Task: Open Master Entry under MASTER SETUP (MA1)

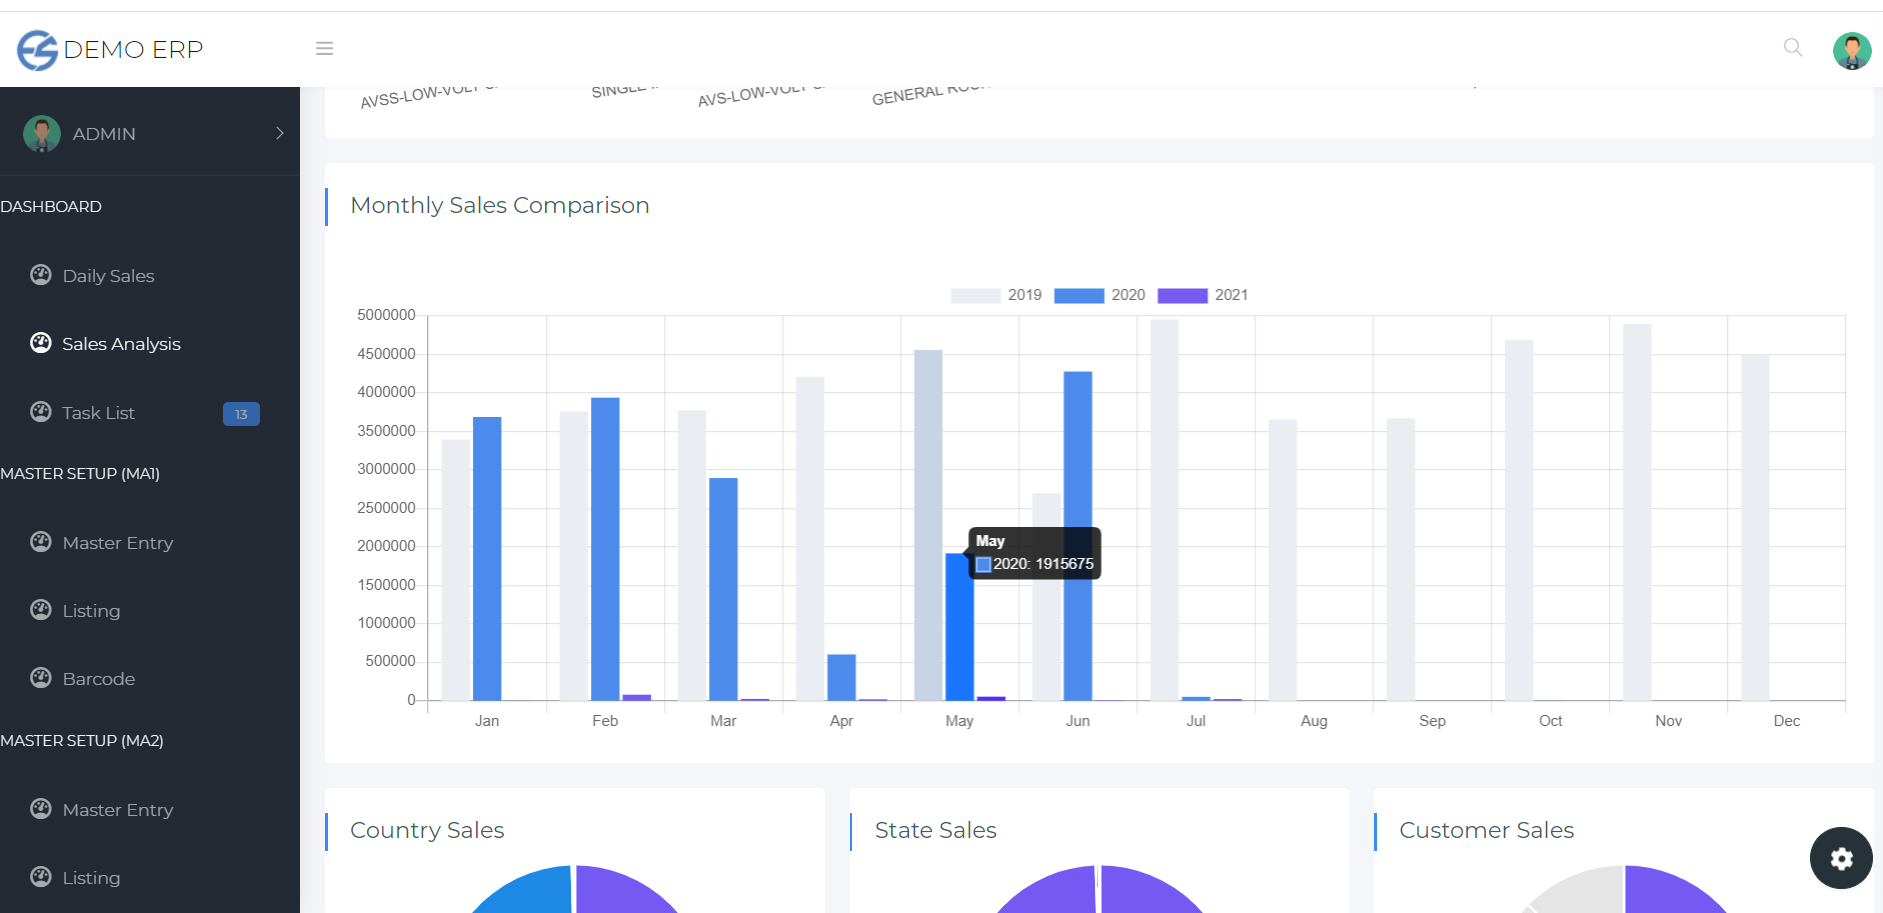Action: (x=117, y=543)
